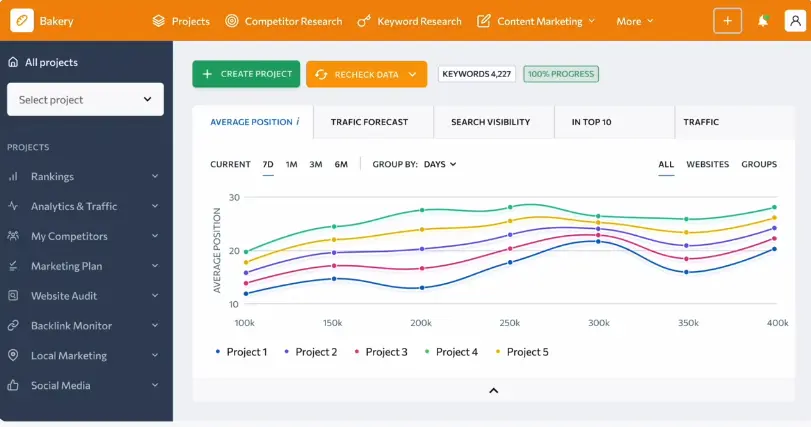Expand the Social Media chevron
811x427 pixels.
coord(155,385)
